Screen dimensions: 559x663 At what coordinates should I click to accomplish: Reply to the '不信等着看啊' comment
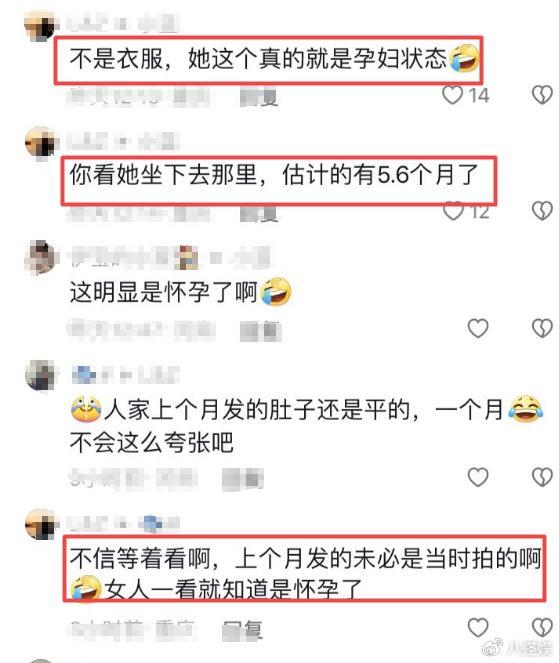pyautogui.click(x=243, y=630)
